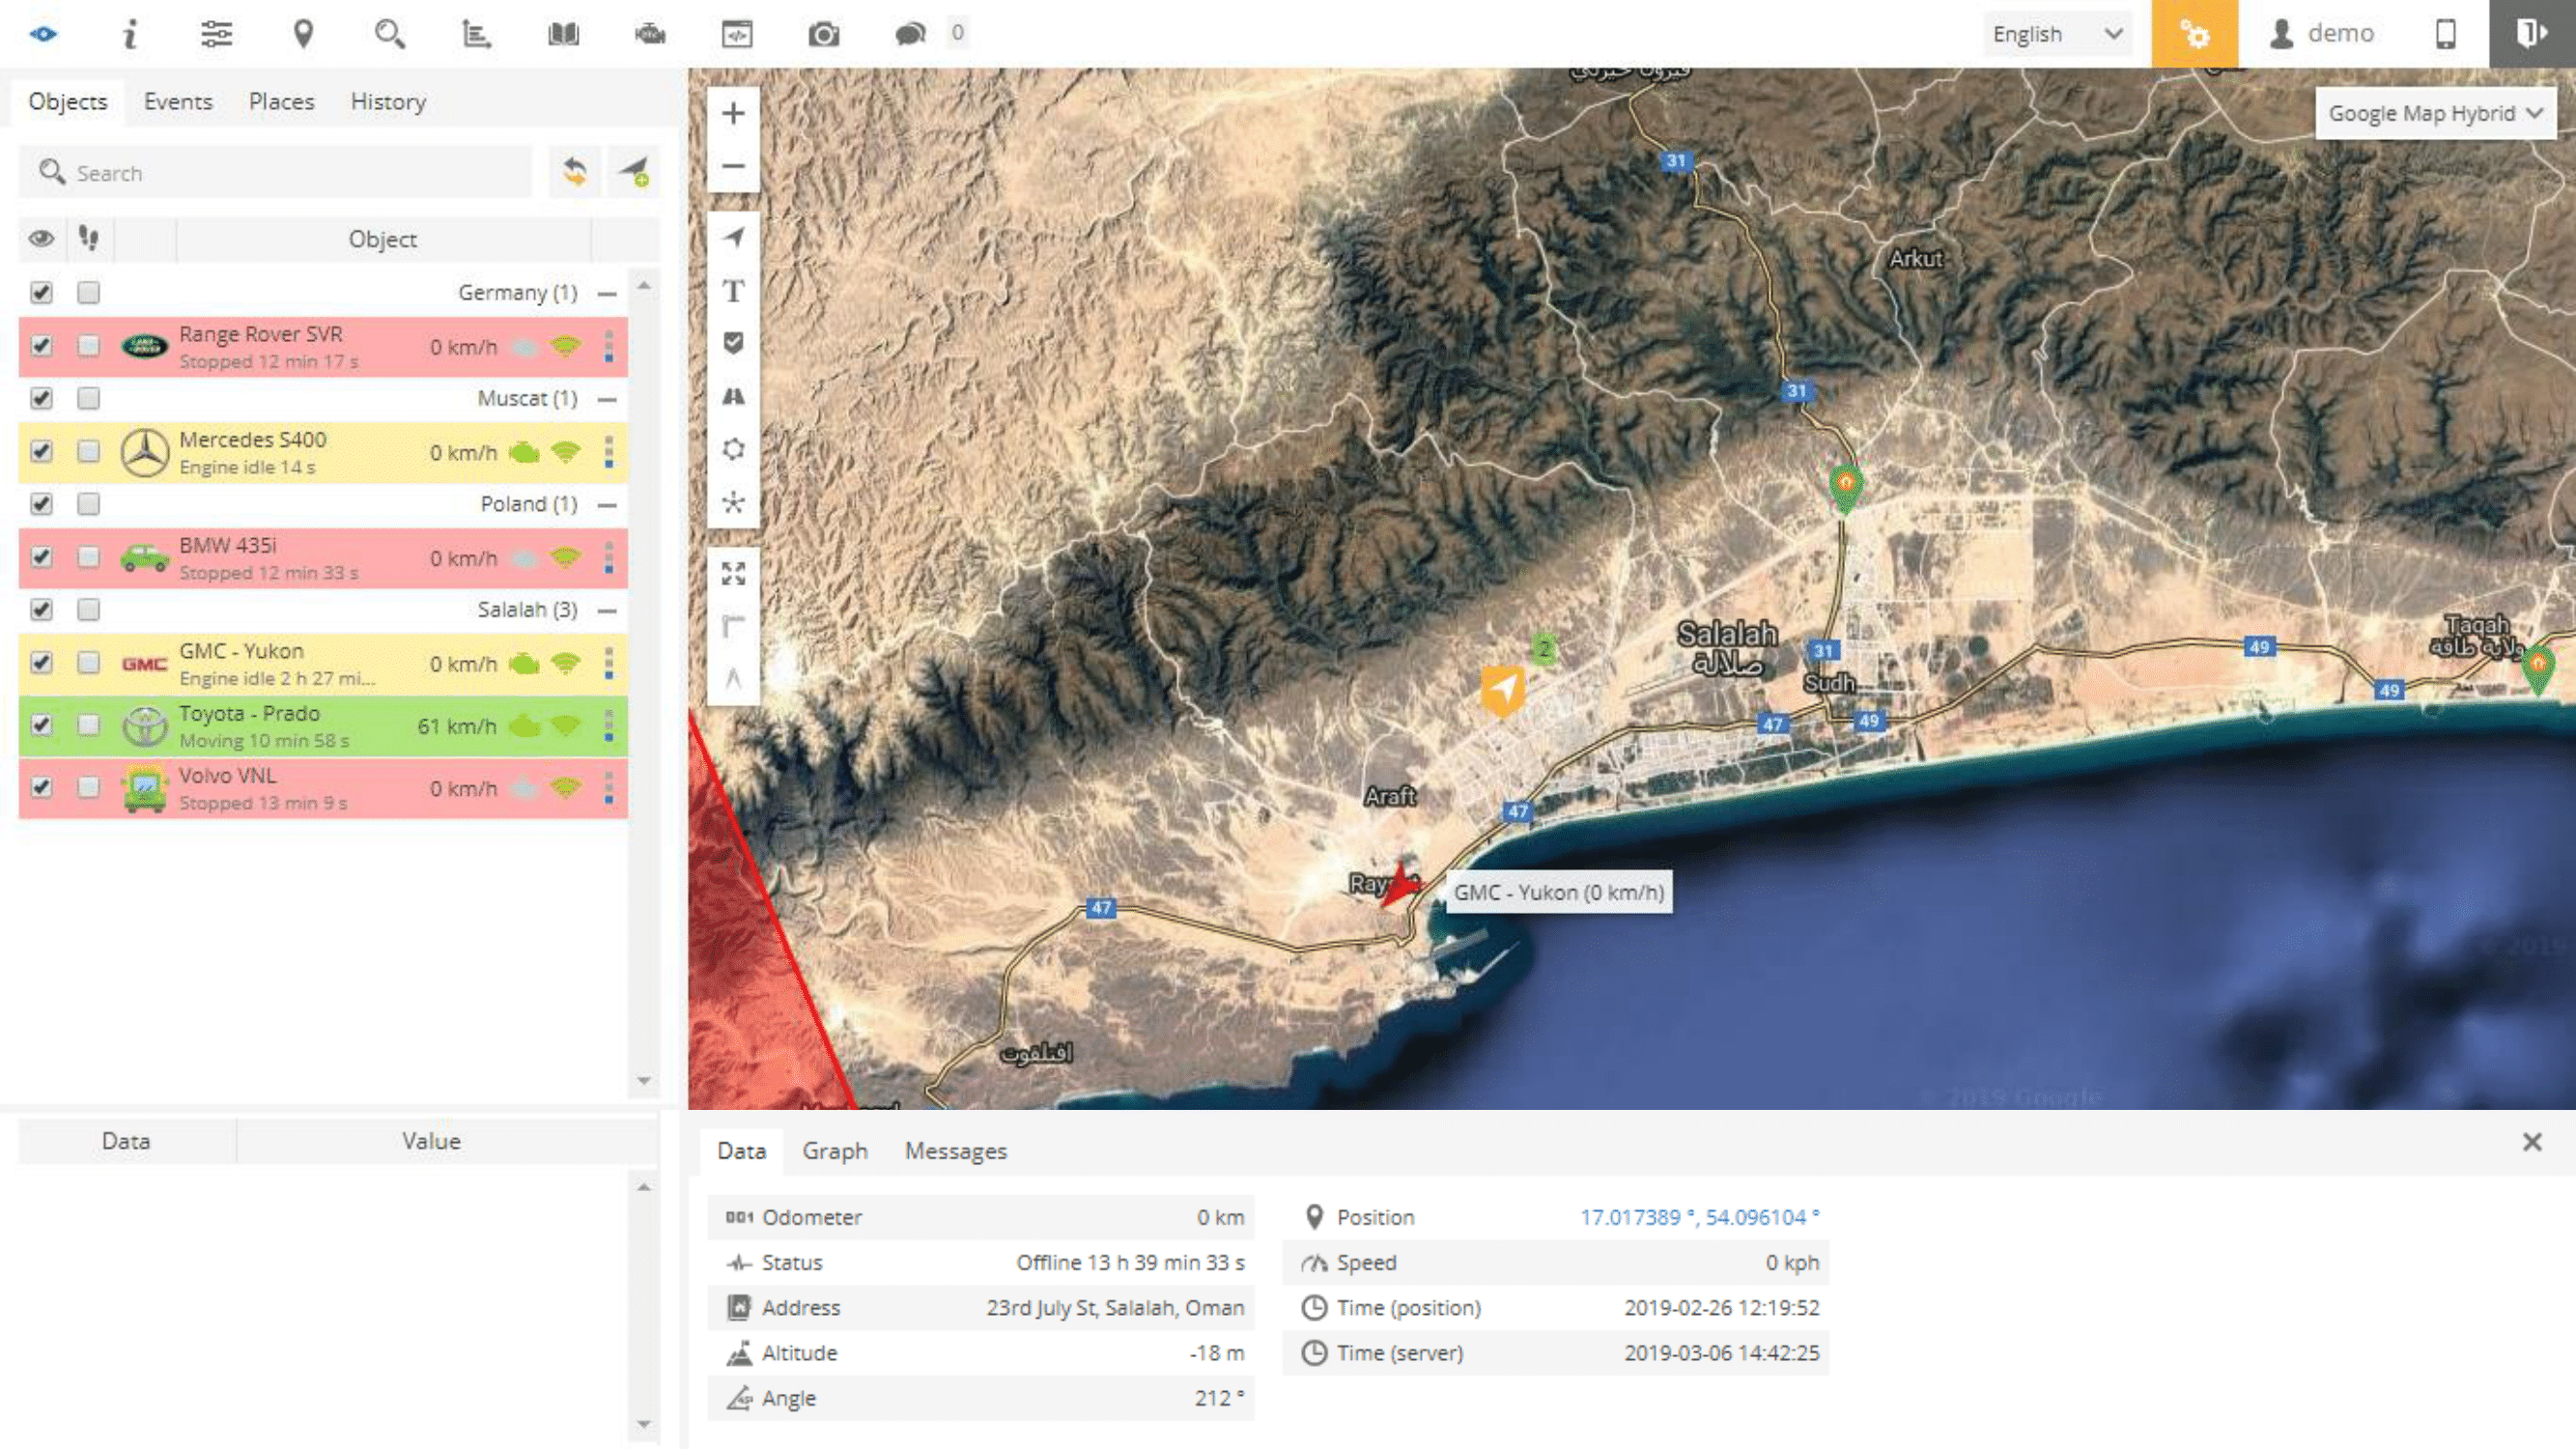Click the add object icon beside search
Image resolution: width=2576 pixels, height=1449 pixels.
pos(634,172)
